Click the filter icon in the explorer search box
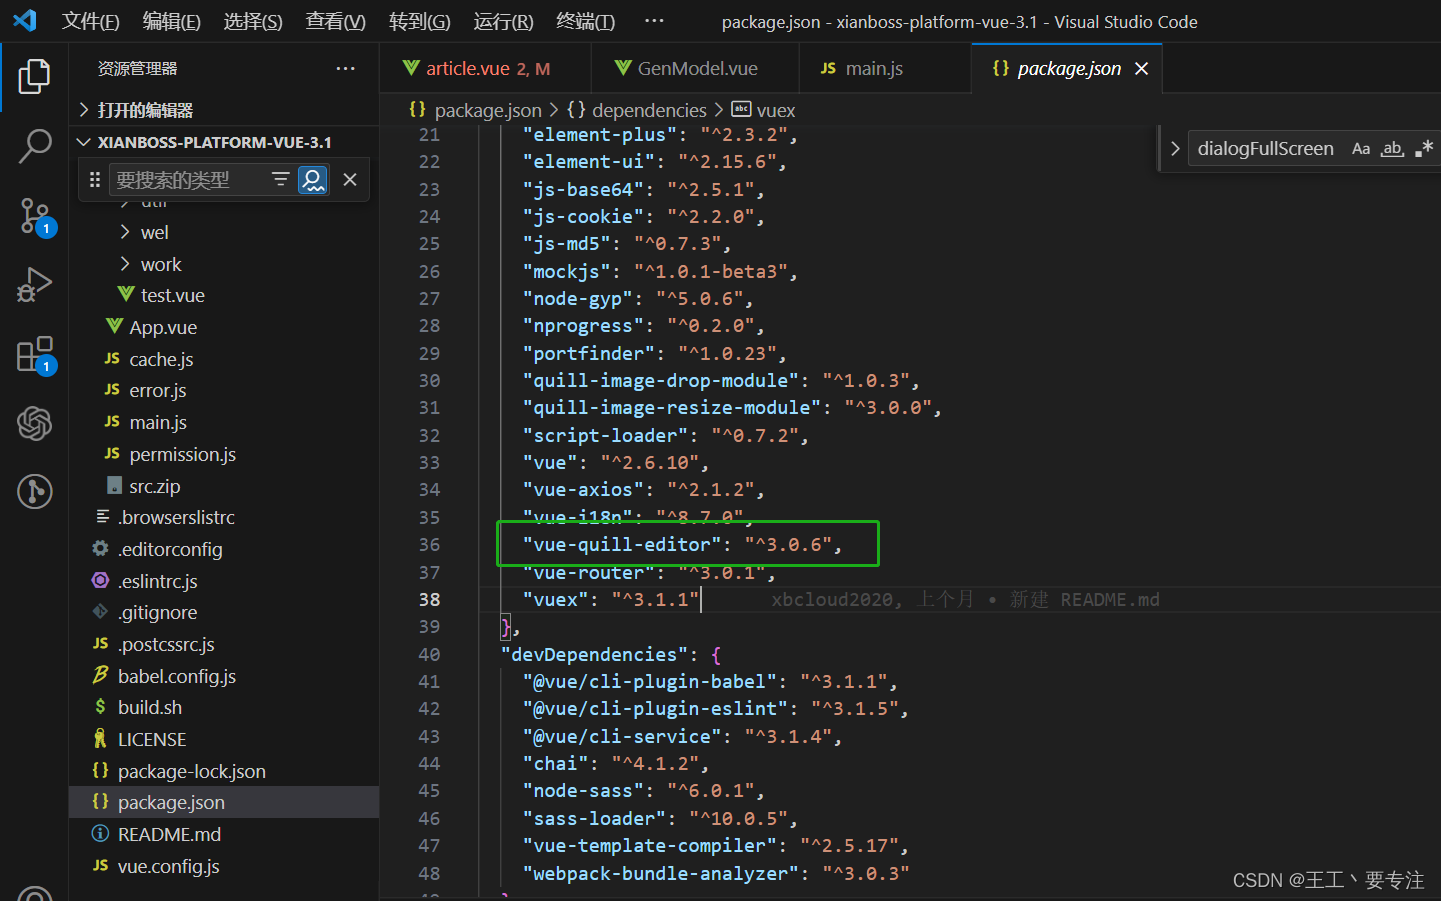Viewport: 1441px width, 901px height. 280,180
